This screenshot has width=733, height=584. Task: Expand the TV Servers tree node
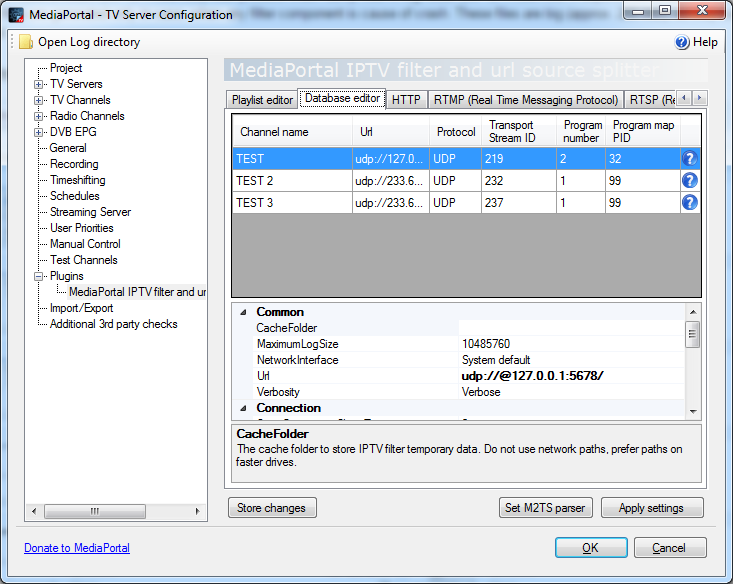39,84
